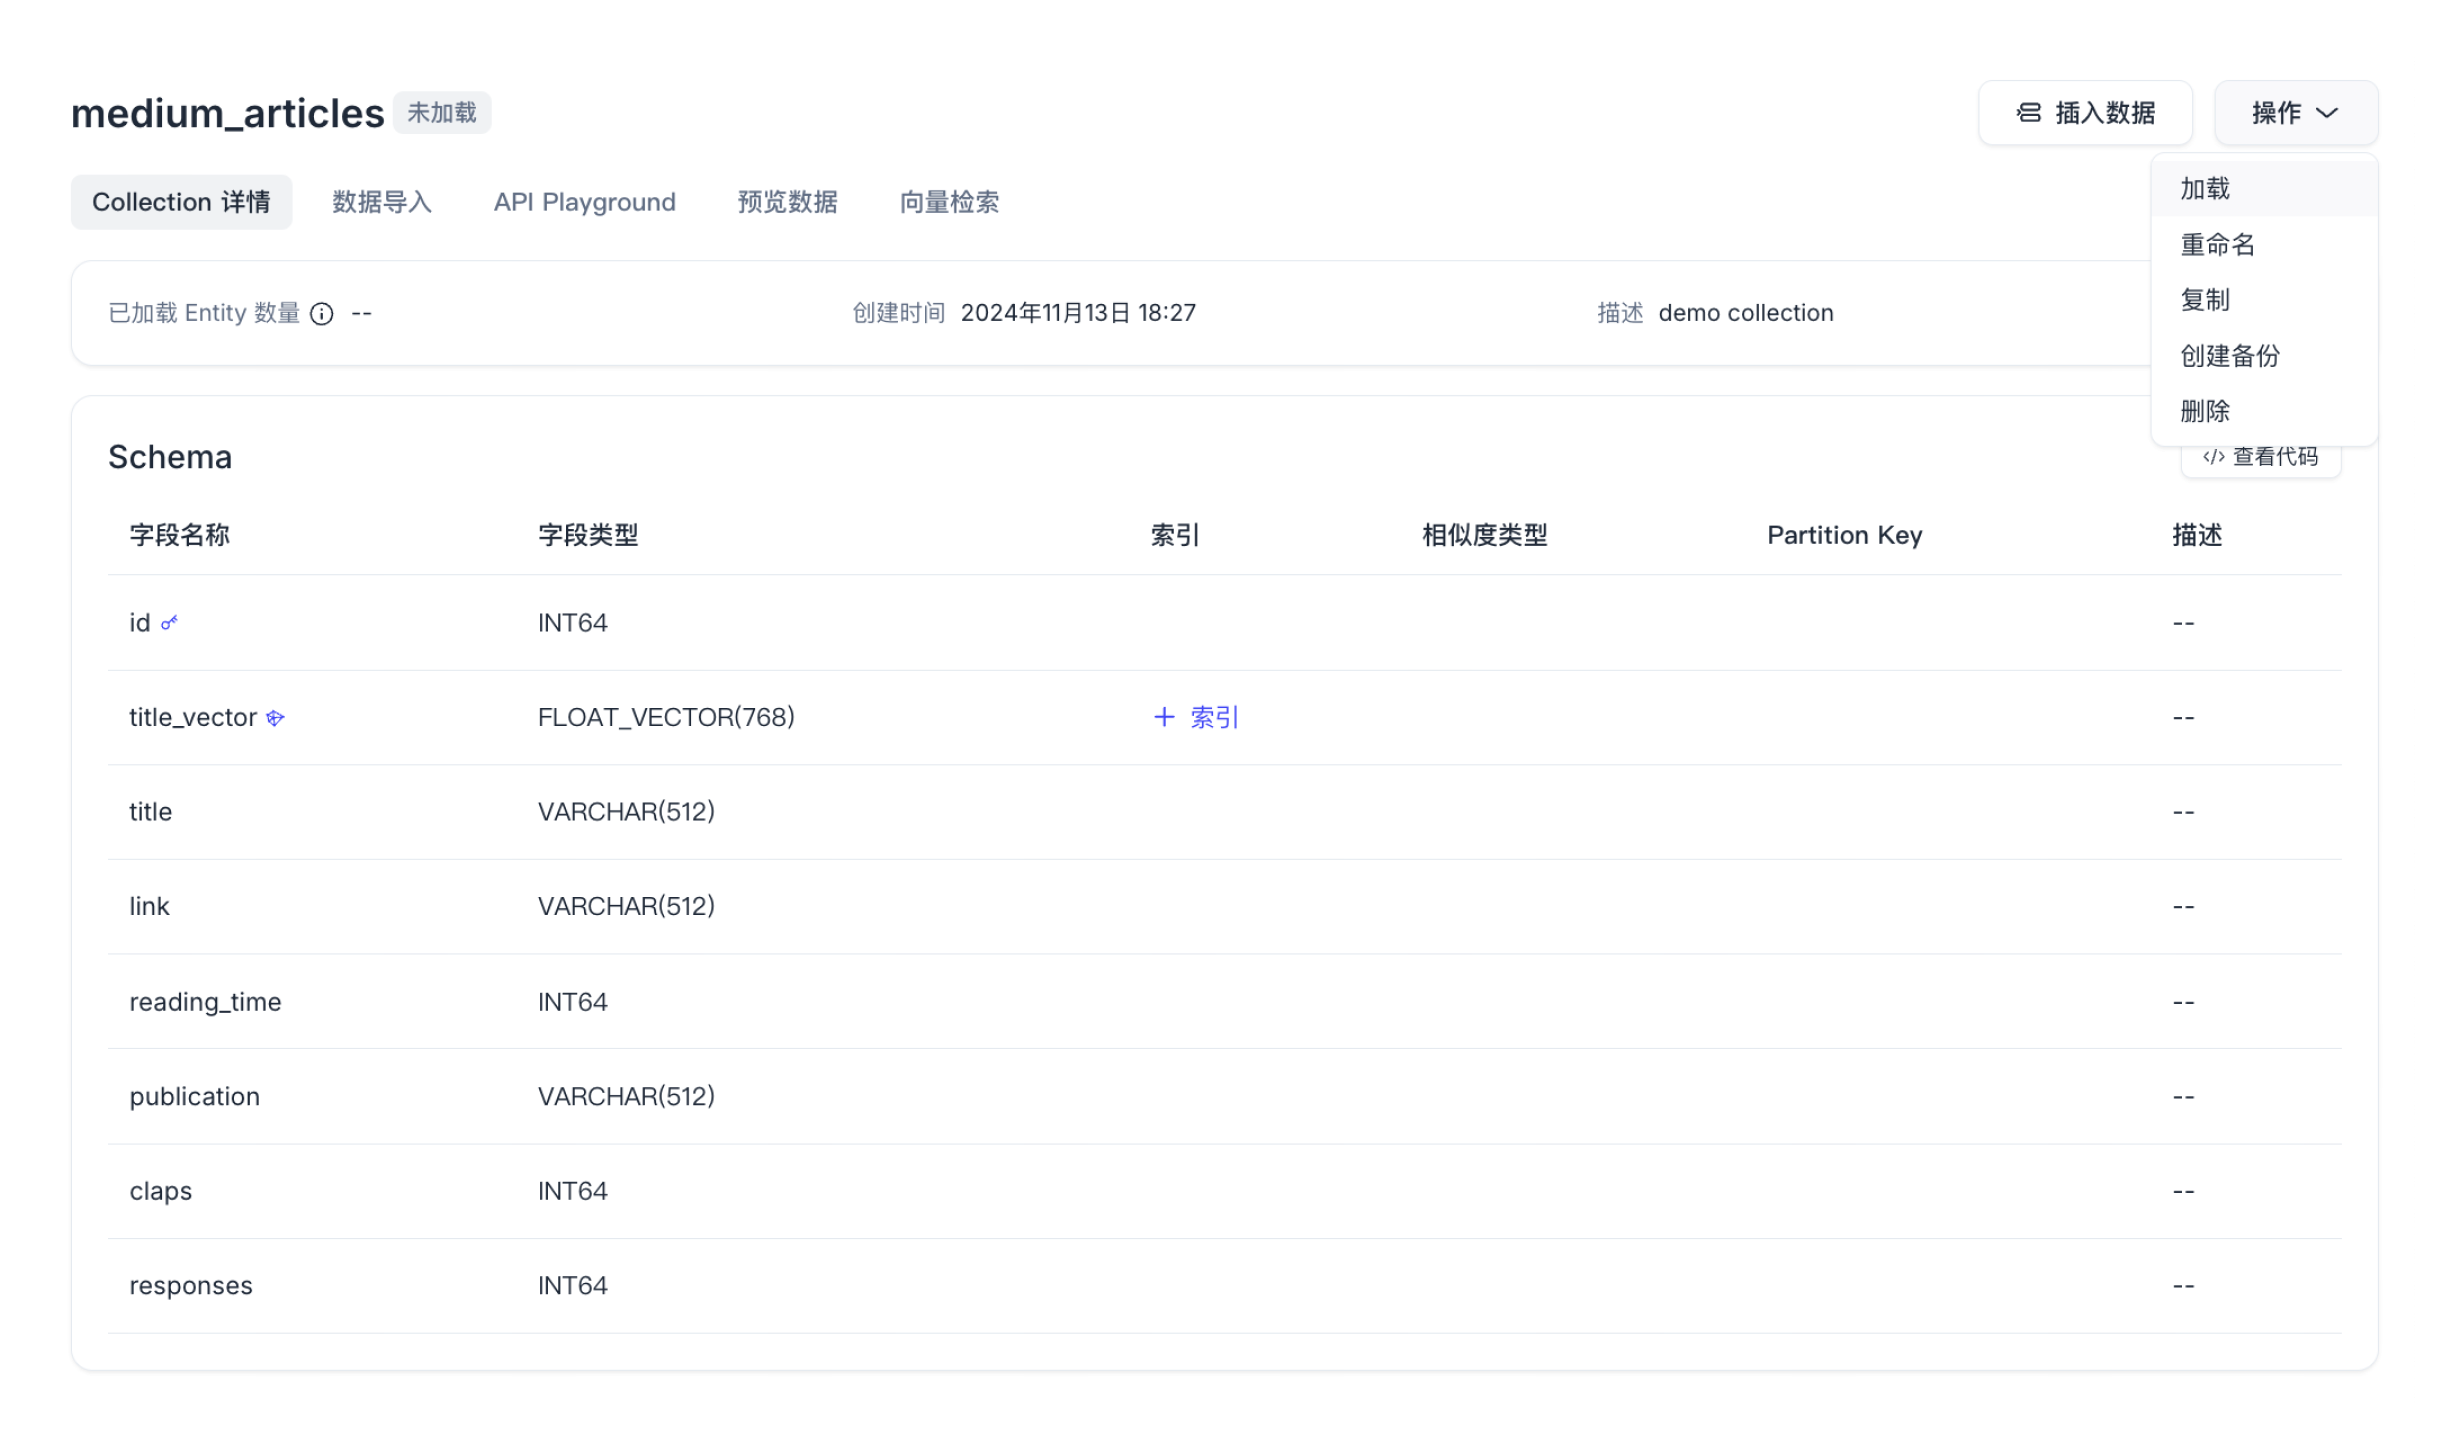The width and height of the screenshot is (2460, 1452).
Task: Expand the 操作 dropdown
Action: (x=2296, y=113)
